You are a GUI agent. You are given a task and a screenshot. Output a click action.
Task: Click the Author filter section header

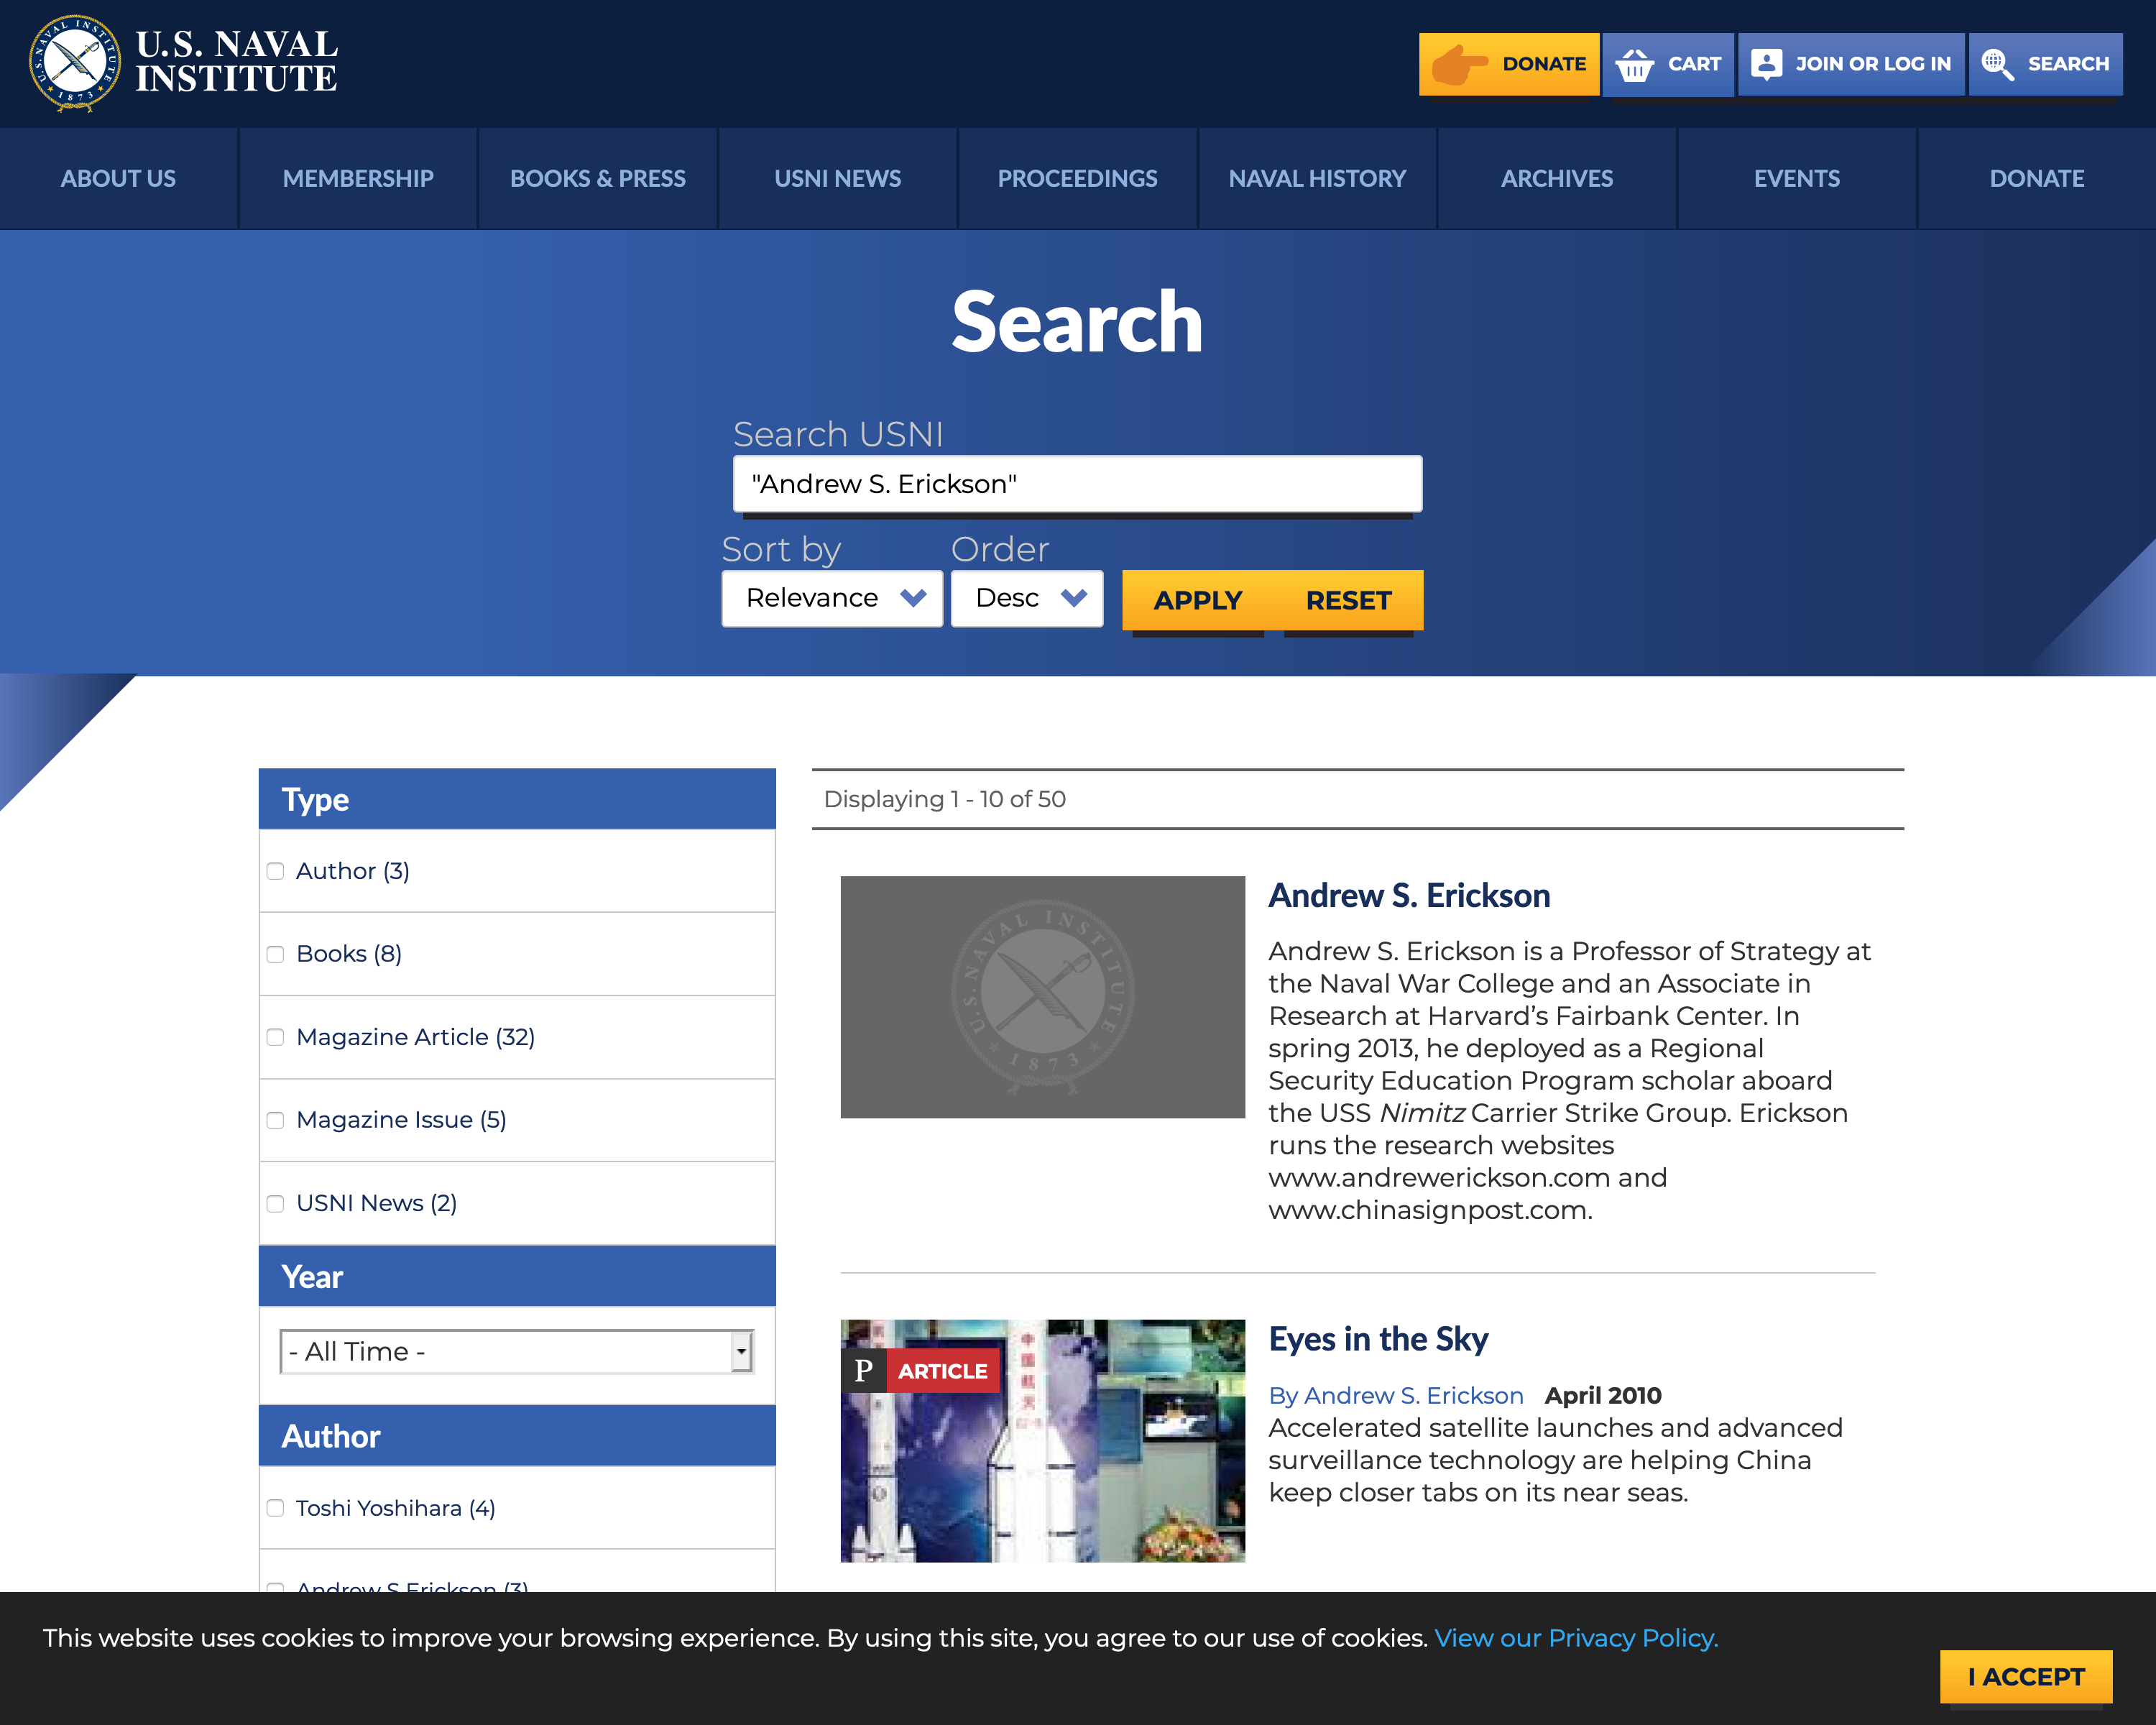pos(517,1436)
